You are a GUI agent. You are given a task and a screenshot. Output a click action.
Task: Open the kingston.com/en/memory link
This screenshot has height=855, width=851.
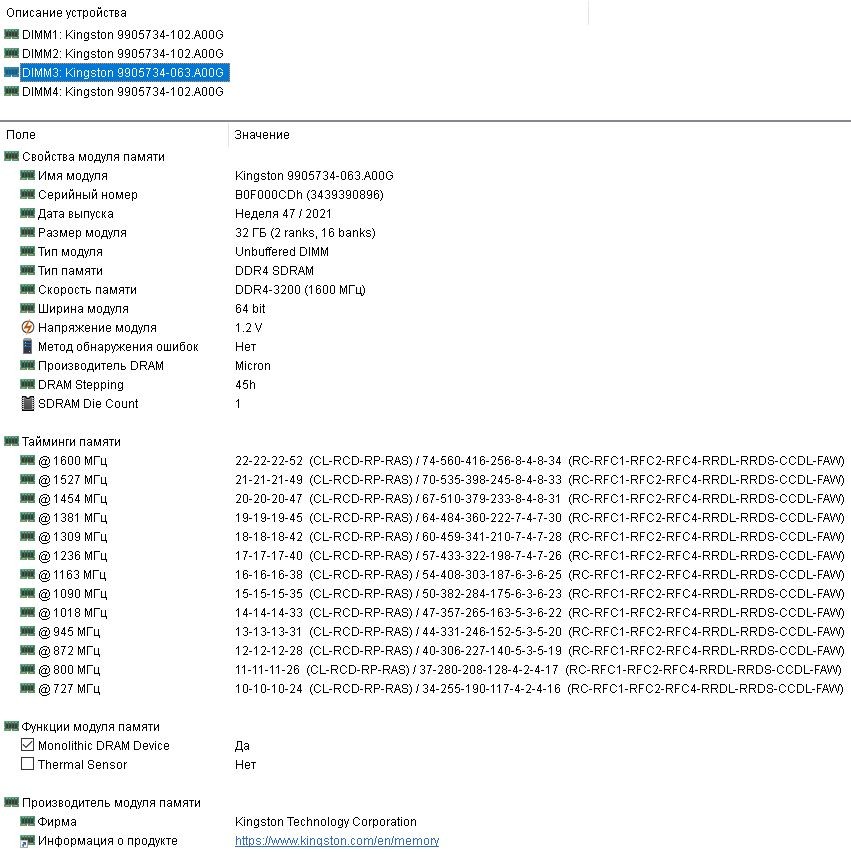coord(337,841)
